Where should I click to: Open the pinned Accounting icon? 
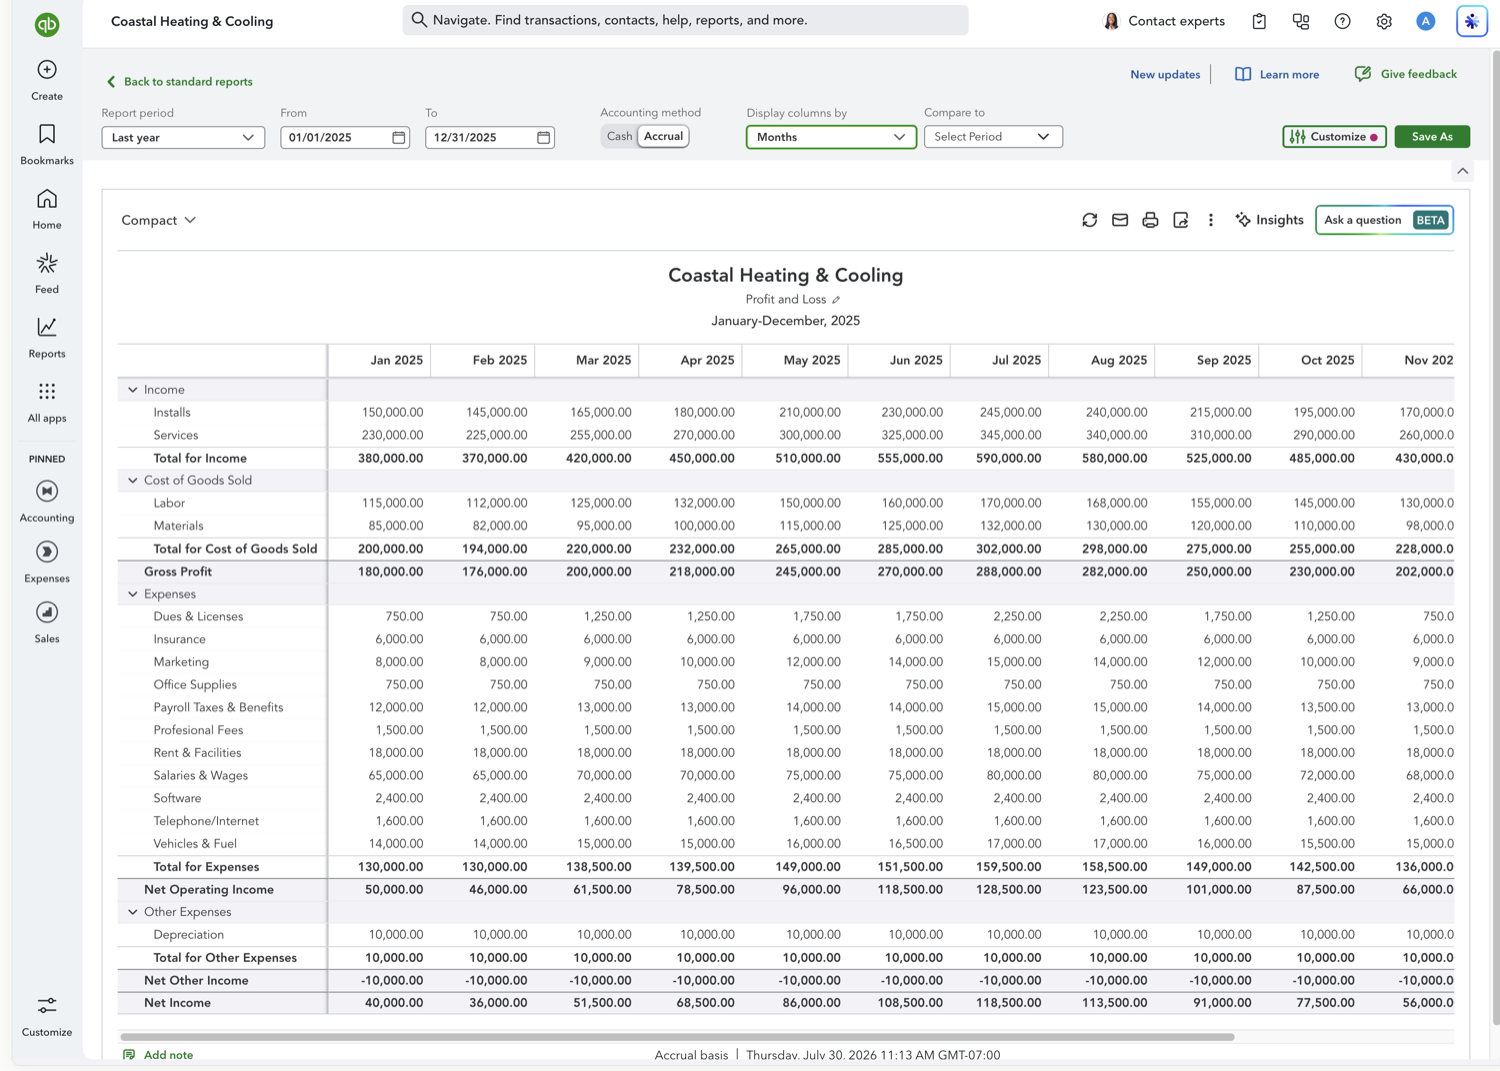click(47, 491)
